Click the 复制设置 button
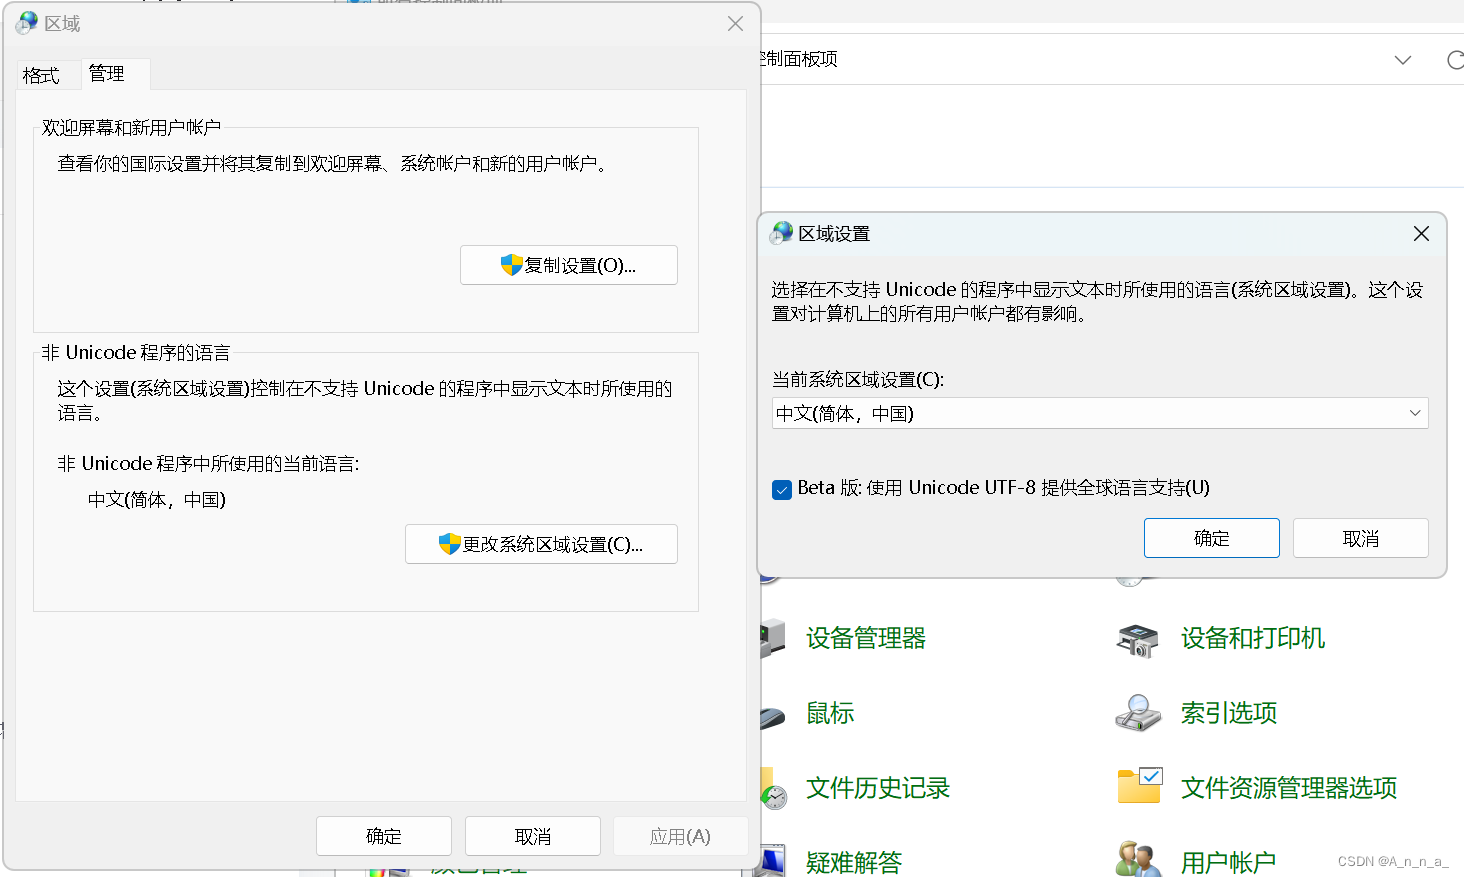 568,265
